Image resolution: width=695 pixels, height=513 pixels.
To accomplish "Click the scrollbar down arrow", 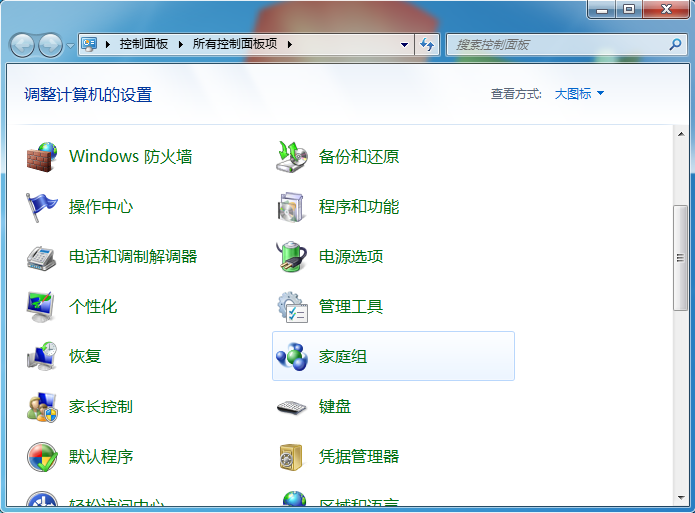I will (681, 497).
